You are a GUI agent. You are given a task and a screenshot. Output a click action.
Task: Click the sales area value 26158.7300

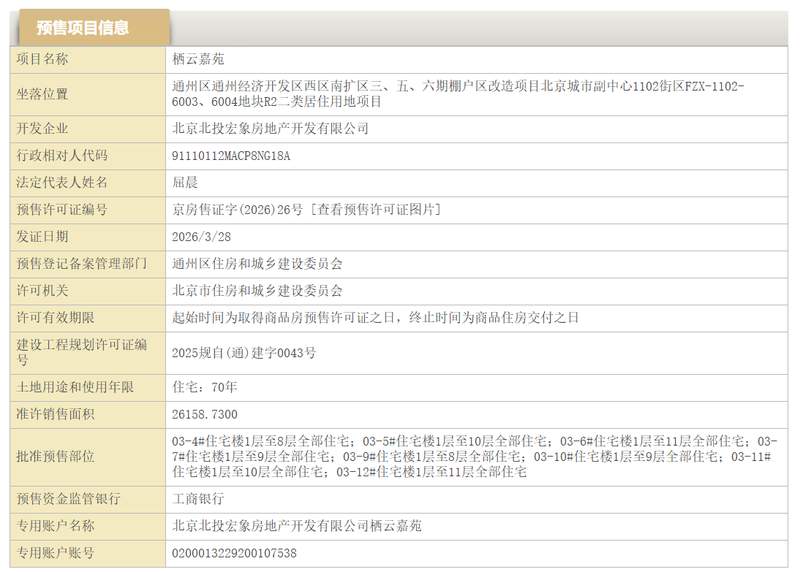(205, 413)
